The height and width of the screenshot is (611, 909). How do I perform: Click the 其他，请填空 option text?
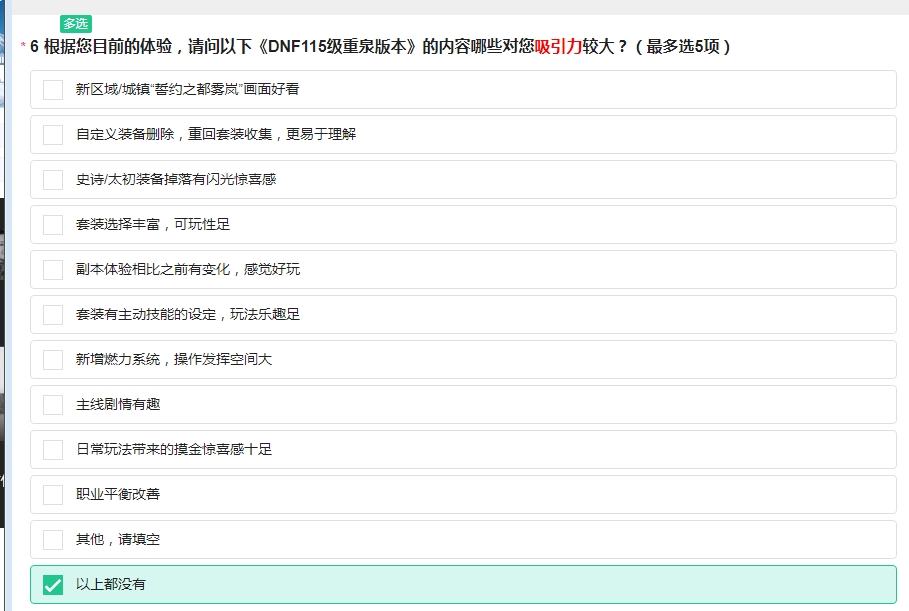118,539
